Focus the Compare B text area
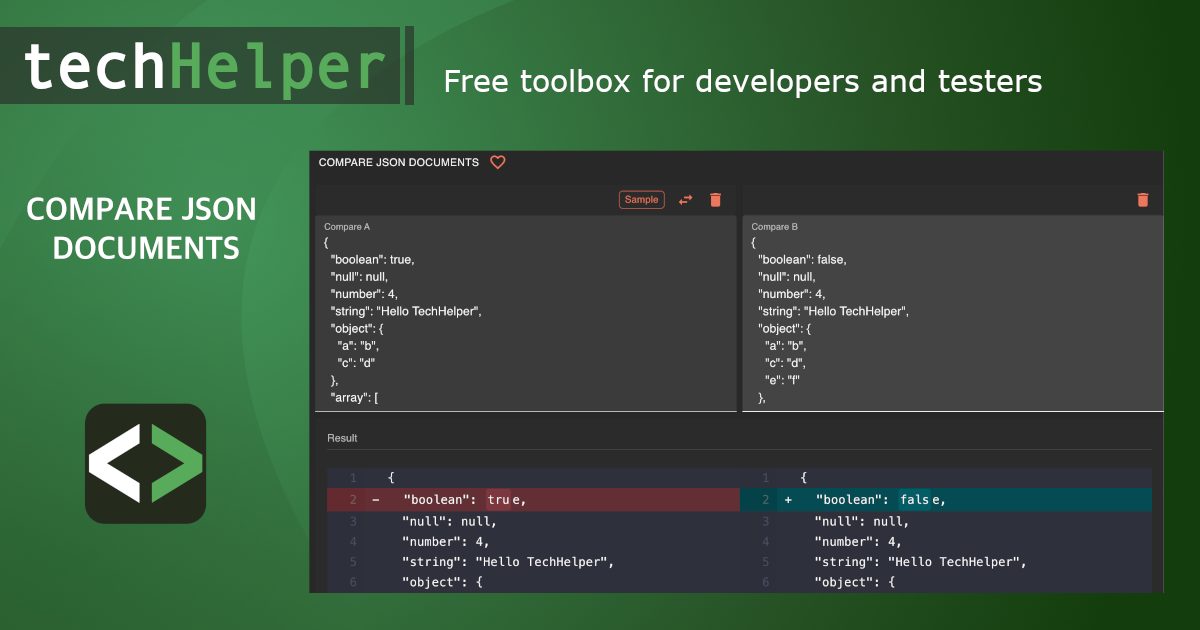This screenshot has width=1200, height=630. click(x=952, y=320)
